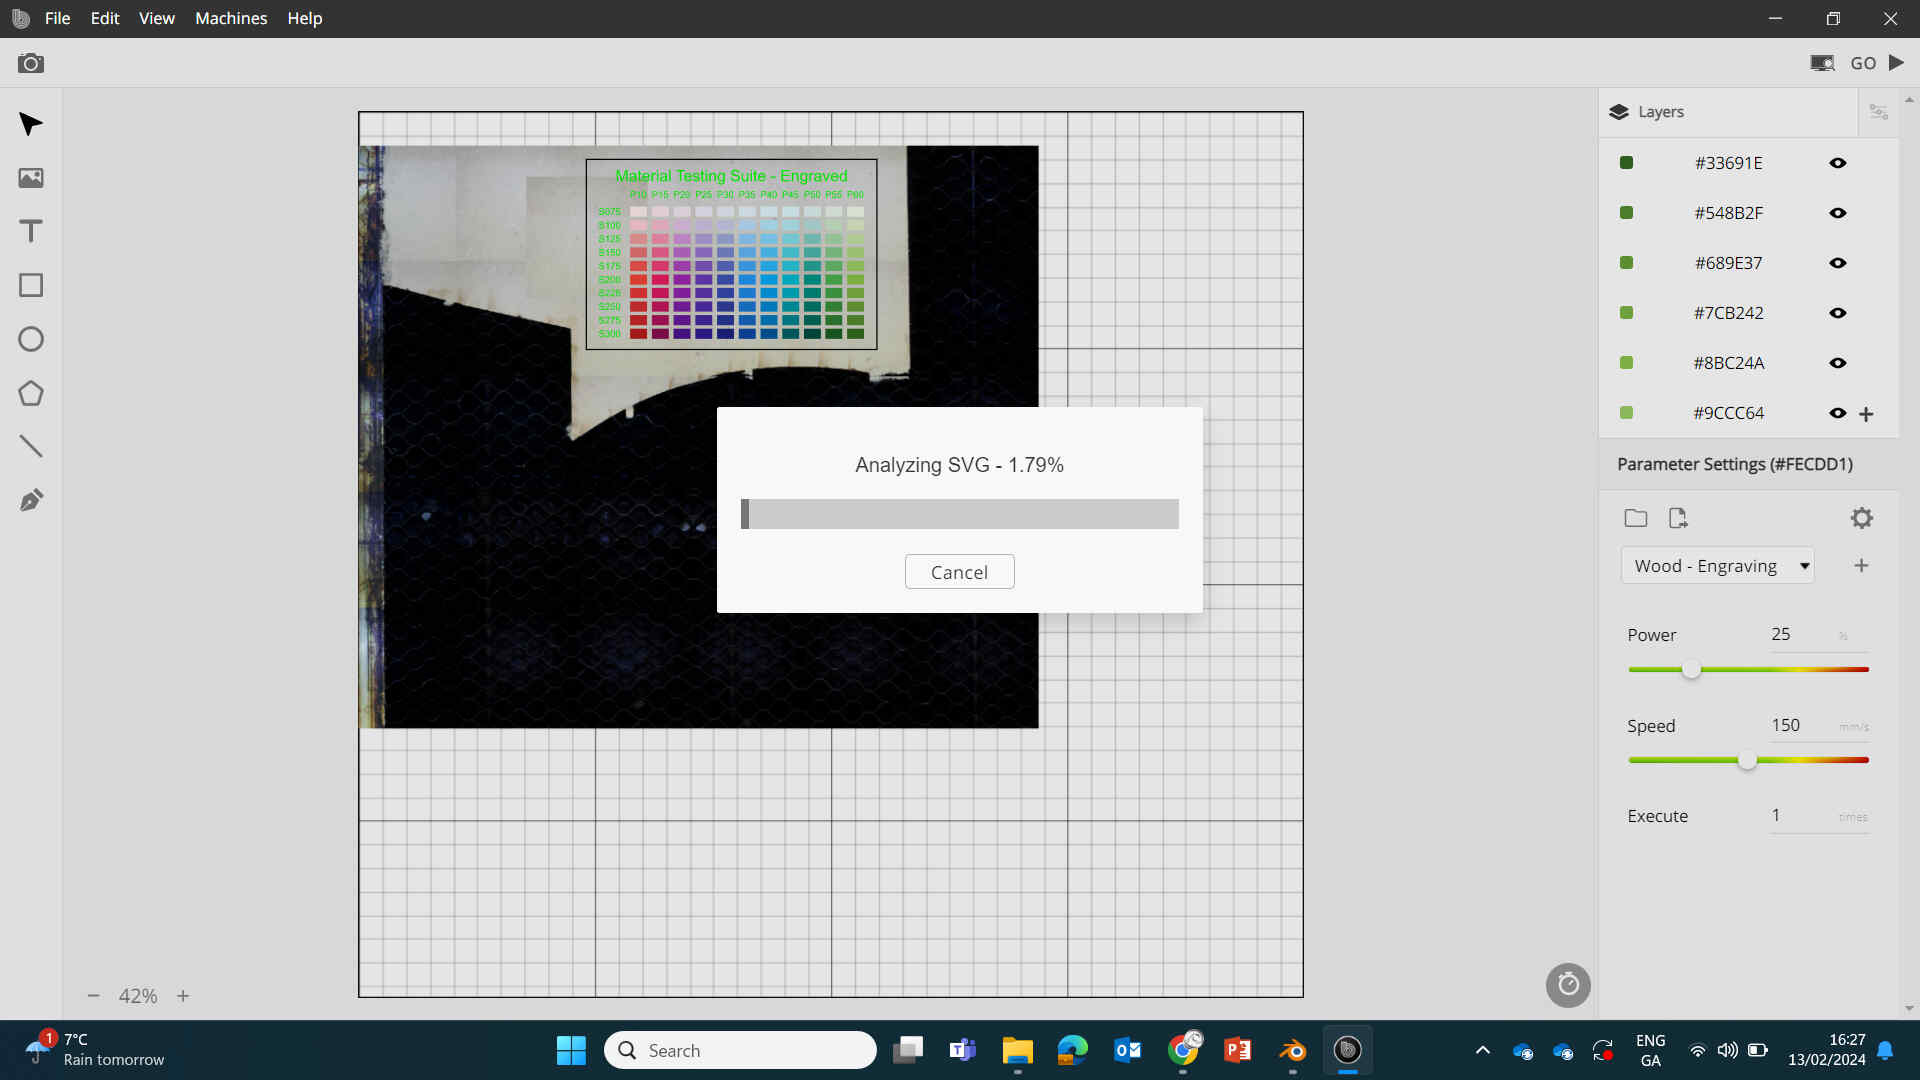Open the File menu
The height and width of the screenshot is (1080, 1920).
[58, 18]
